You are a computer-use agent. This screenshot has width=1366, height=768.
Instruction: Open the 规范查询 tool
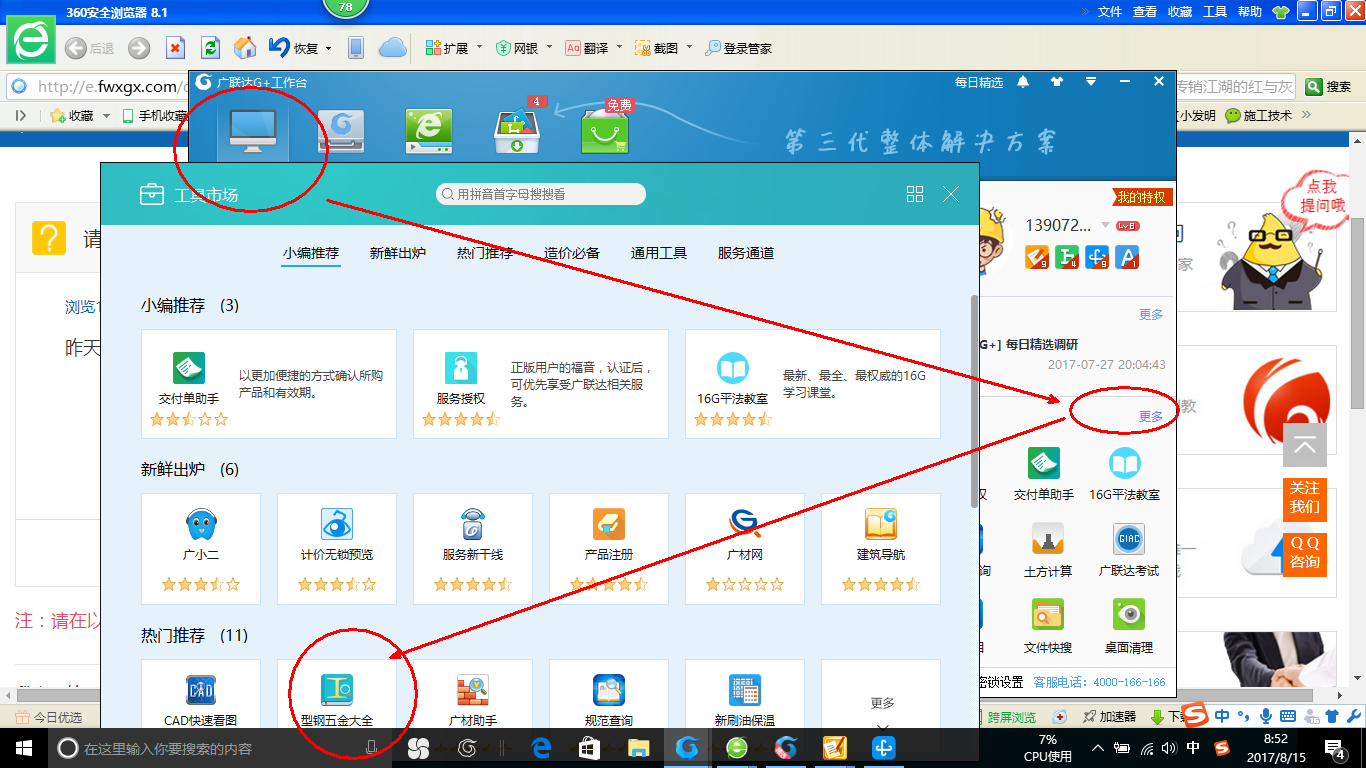pos(609,694)
